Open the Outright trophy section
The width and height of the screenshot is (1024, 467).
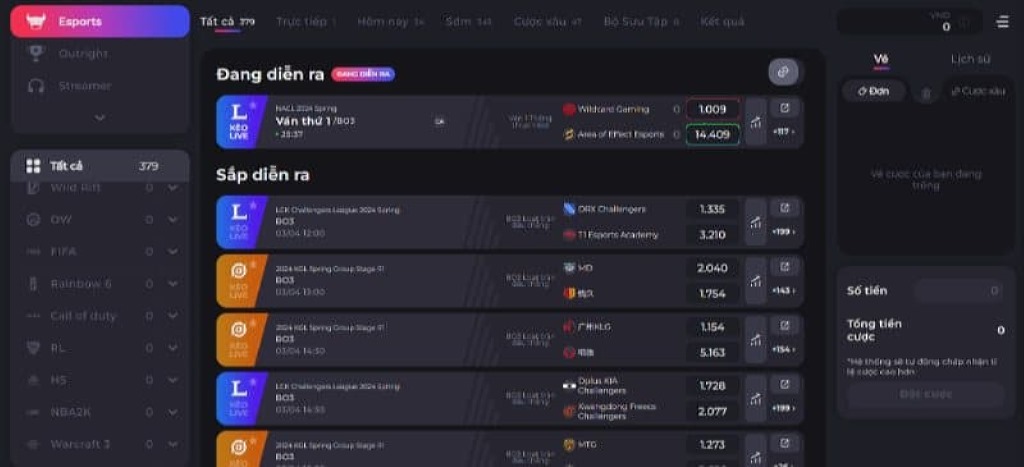(x=83, y=53)
